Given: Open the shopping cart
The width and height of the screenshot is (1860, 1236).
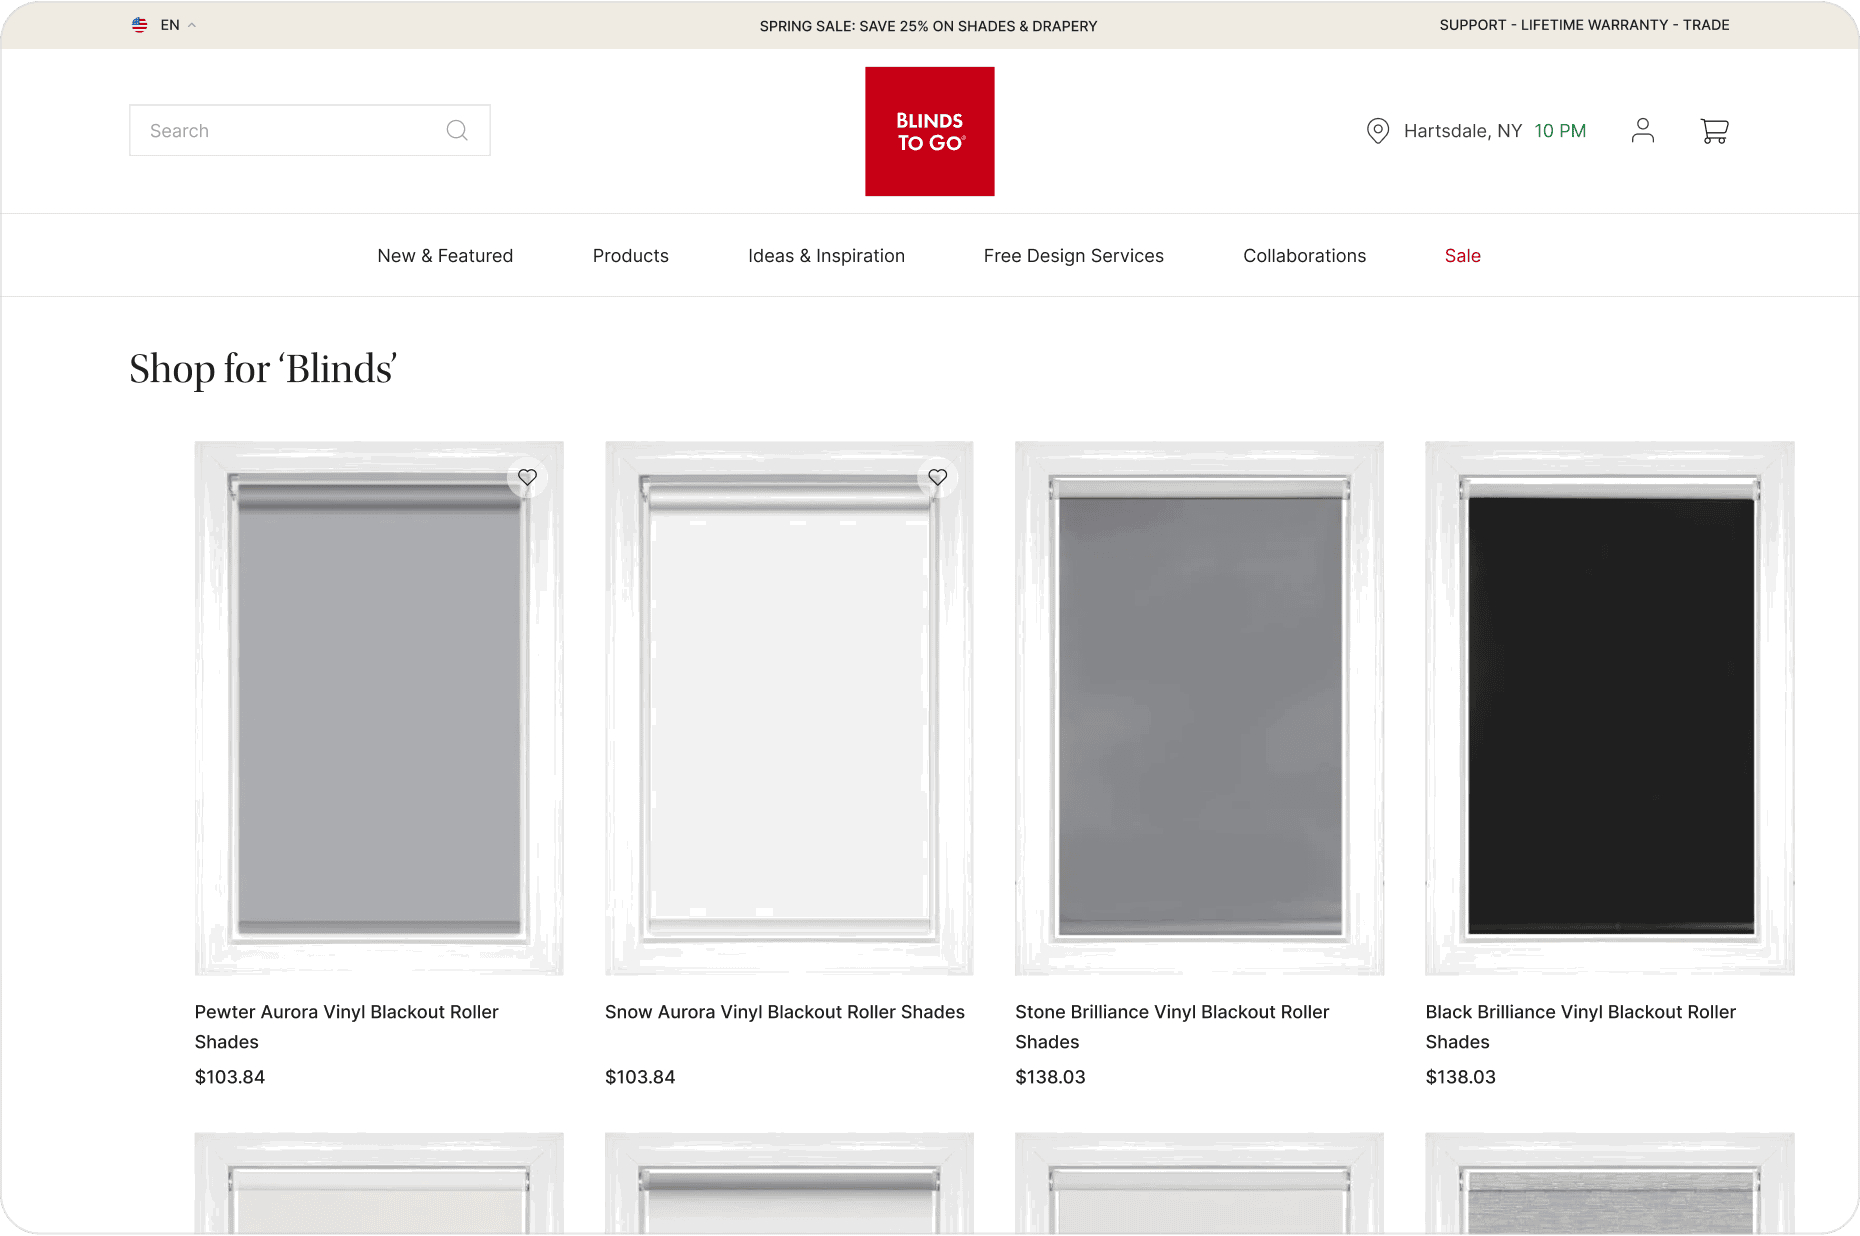Looking at the screenshot, I should click(x=1714, y=131).
